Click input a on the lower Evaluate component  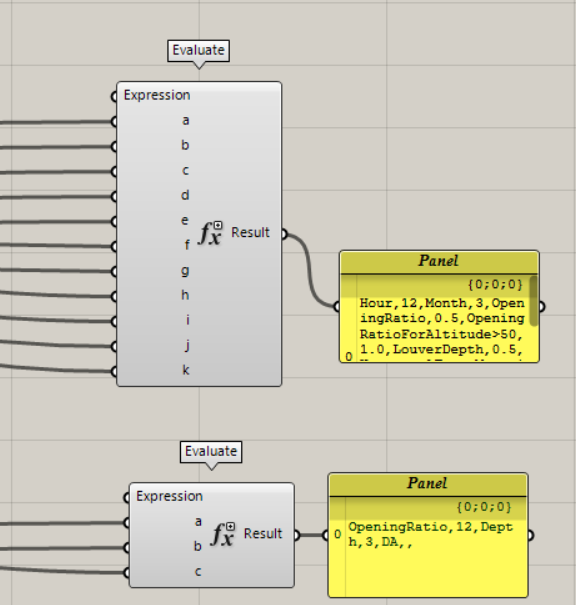(198, 522)
